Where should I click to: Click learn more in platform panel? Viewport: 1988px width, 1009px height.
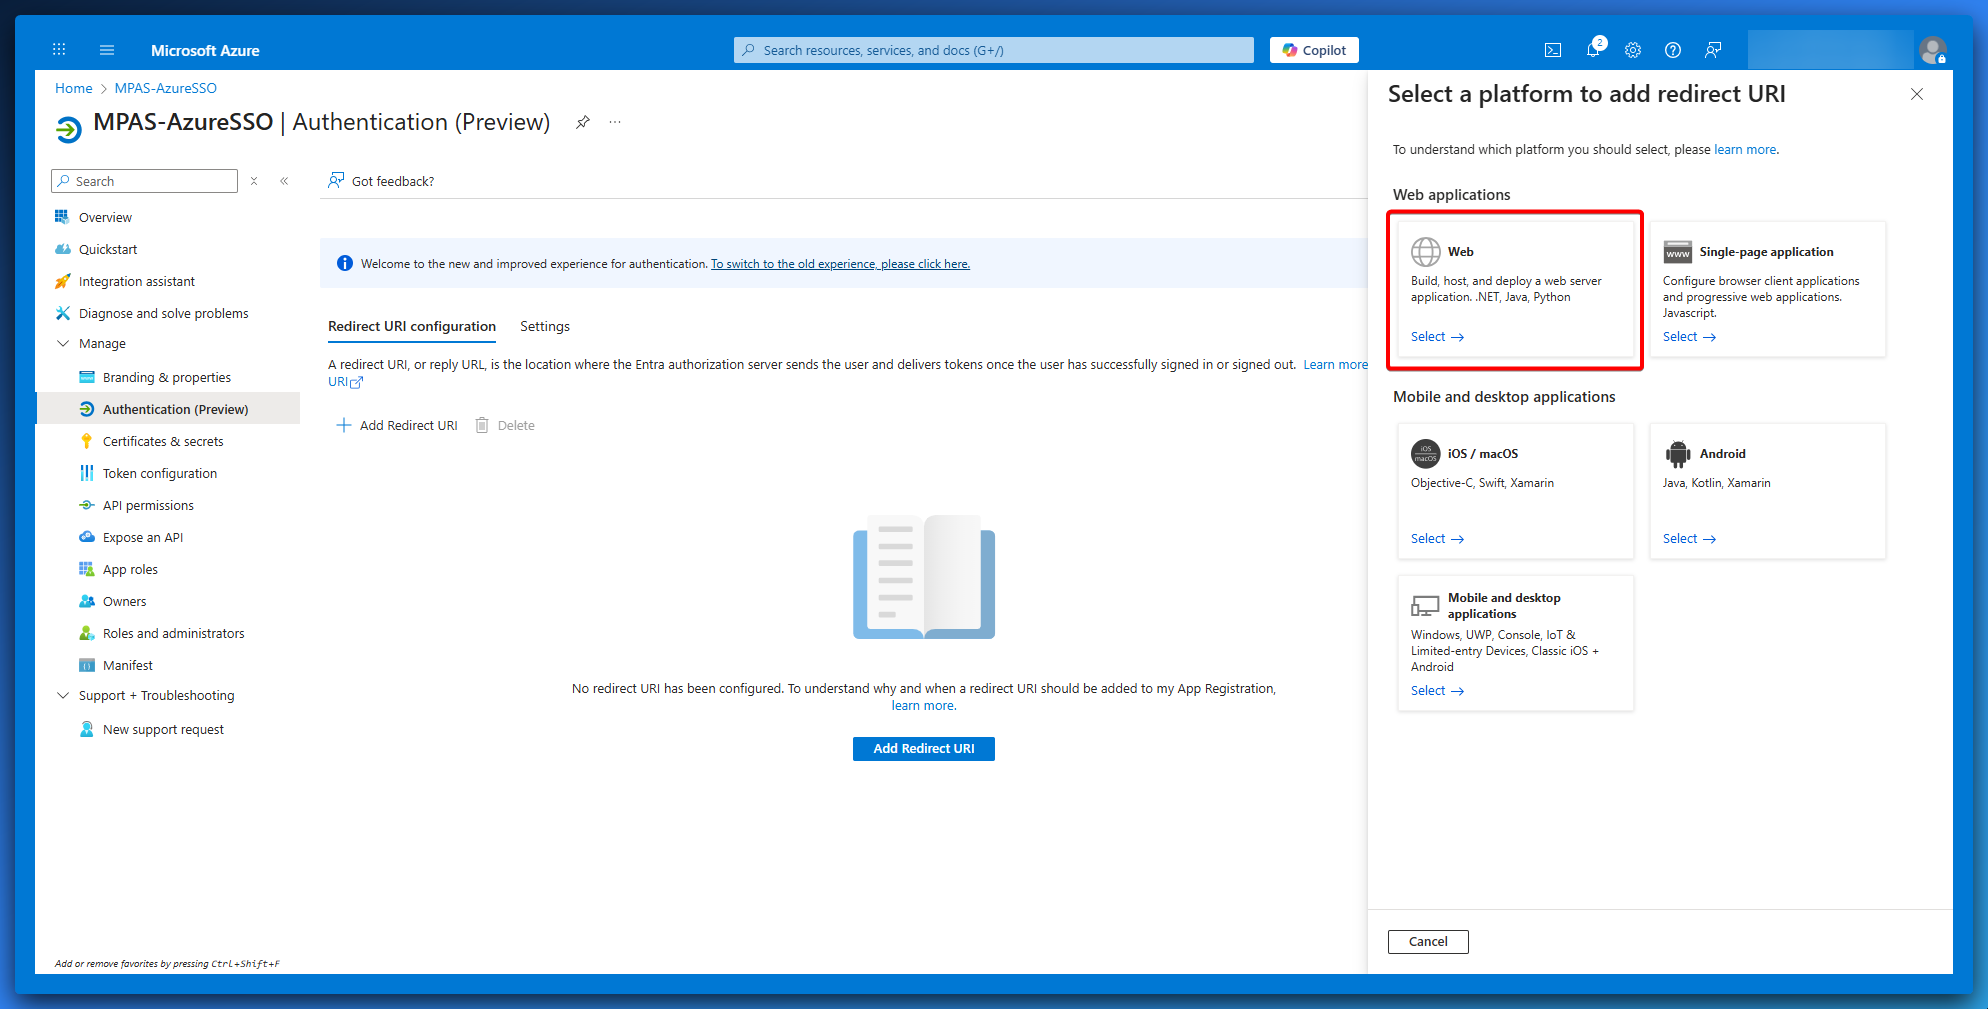pos(1745,150)
